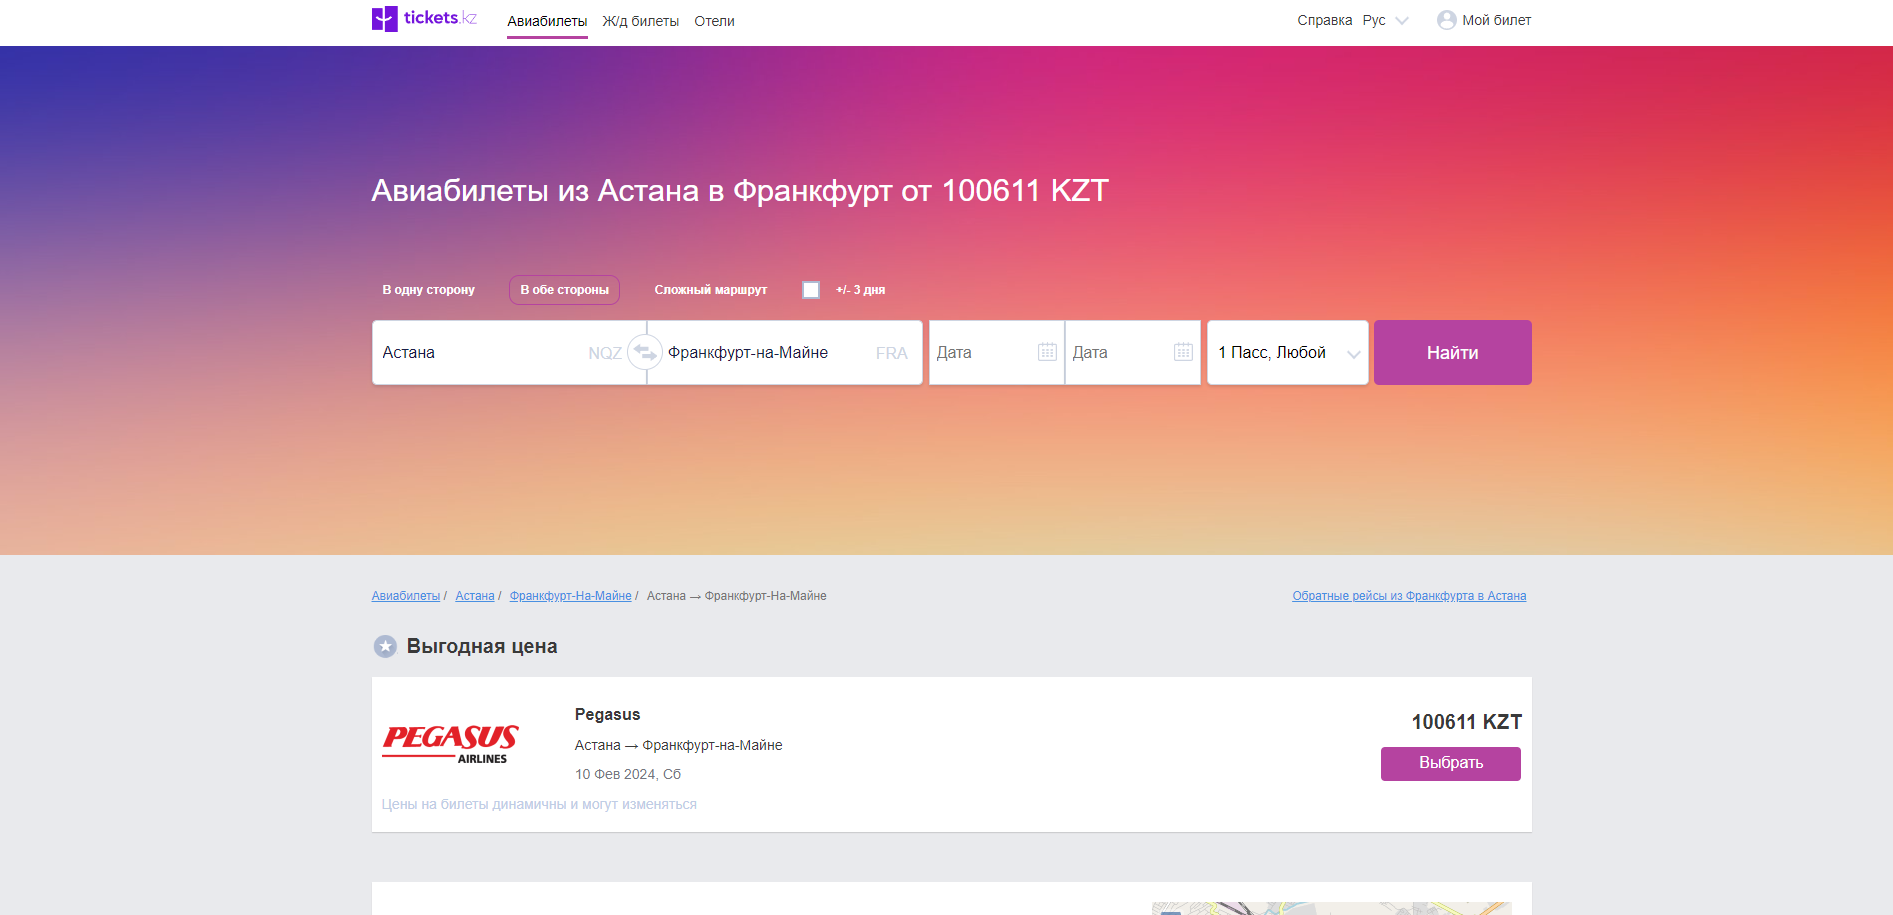The image size is (1893, 915).
Task: Open Обратные рейсы из Франкфурта в Астана link
Action: coord(1409,596)
